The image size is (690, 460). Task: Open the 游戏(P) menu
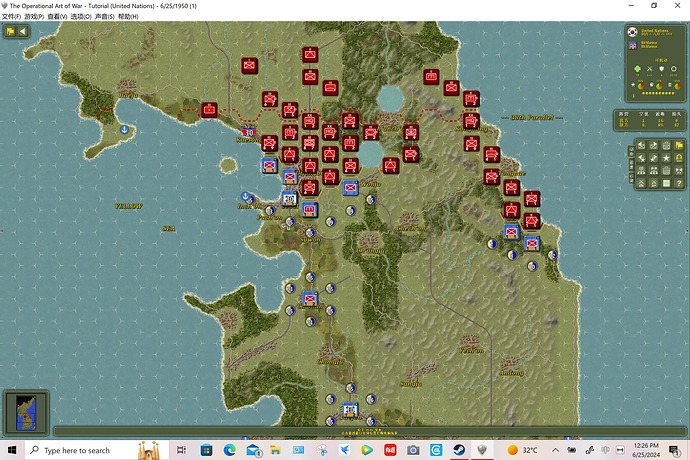(x=34, y=17)
